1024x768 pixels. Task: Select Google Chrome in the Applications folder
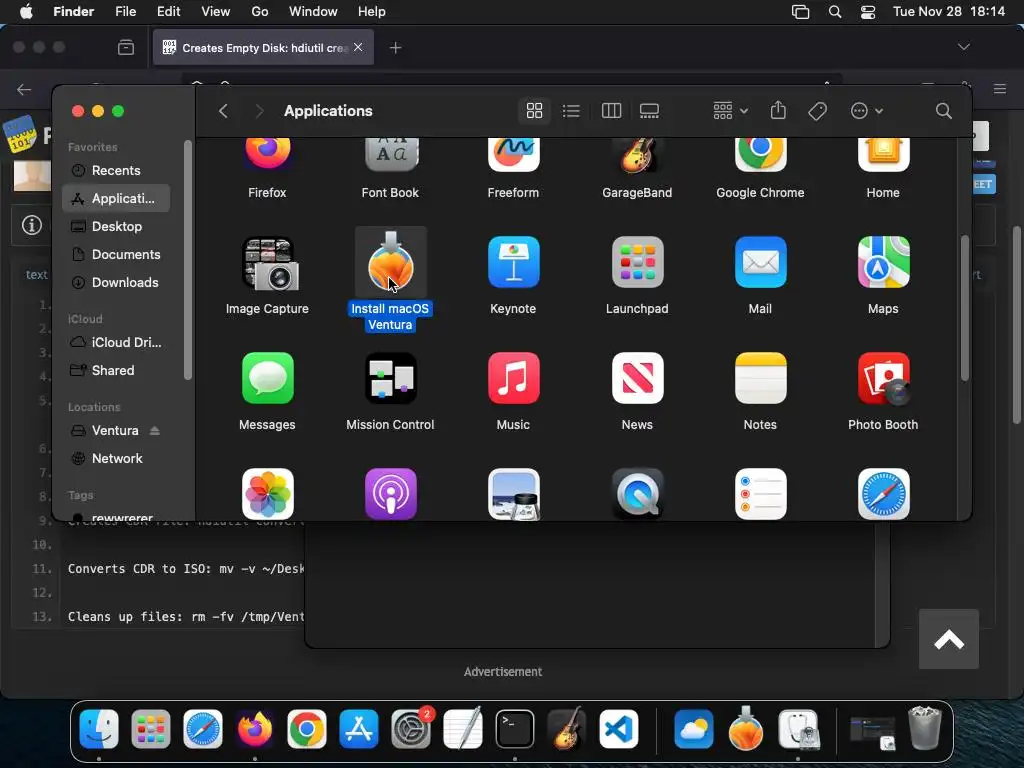click(760, 154)
